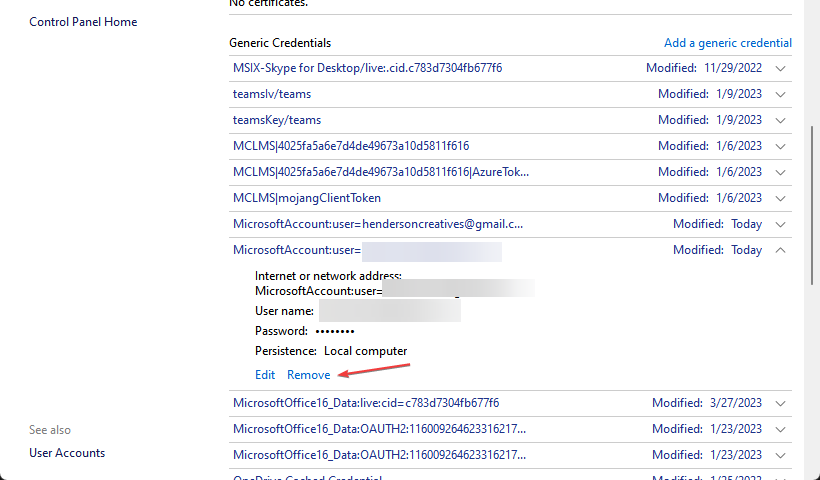
Task: Expand MCLMS|mojangClientToken chevron
Action: 780,199
